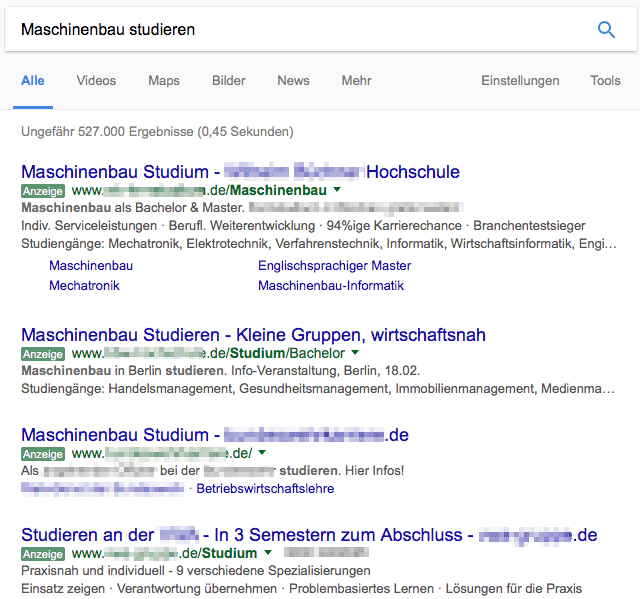This screenshot has height=599, width=640.
Task: Open the Maps results tab
Action: [x=164, y=81]
